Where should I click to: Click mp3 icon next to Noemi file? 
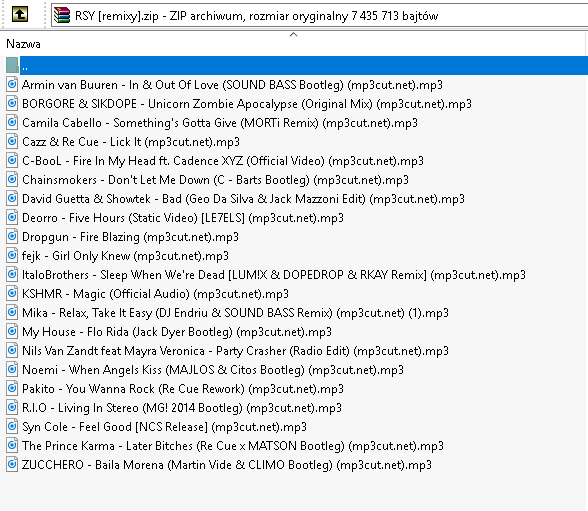[x=12, y=370]
